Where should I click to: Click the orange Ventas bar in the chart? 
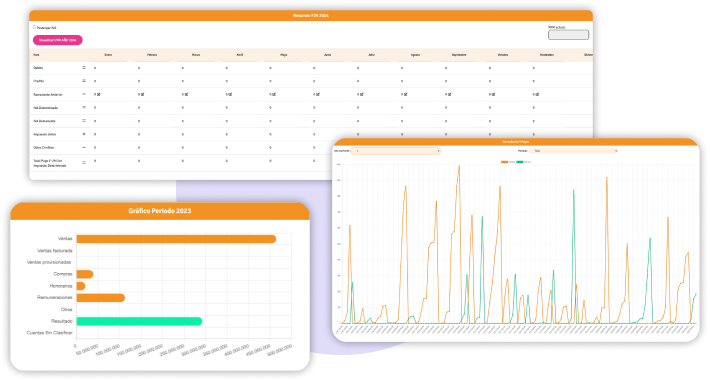(x=176, y=239)
